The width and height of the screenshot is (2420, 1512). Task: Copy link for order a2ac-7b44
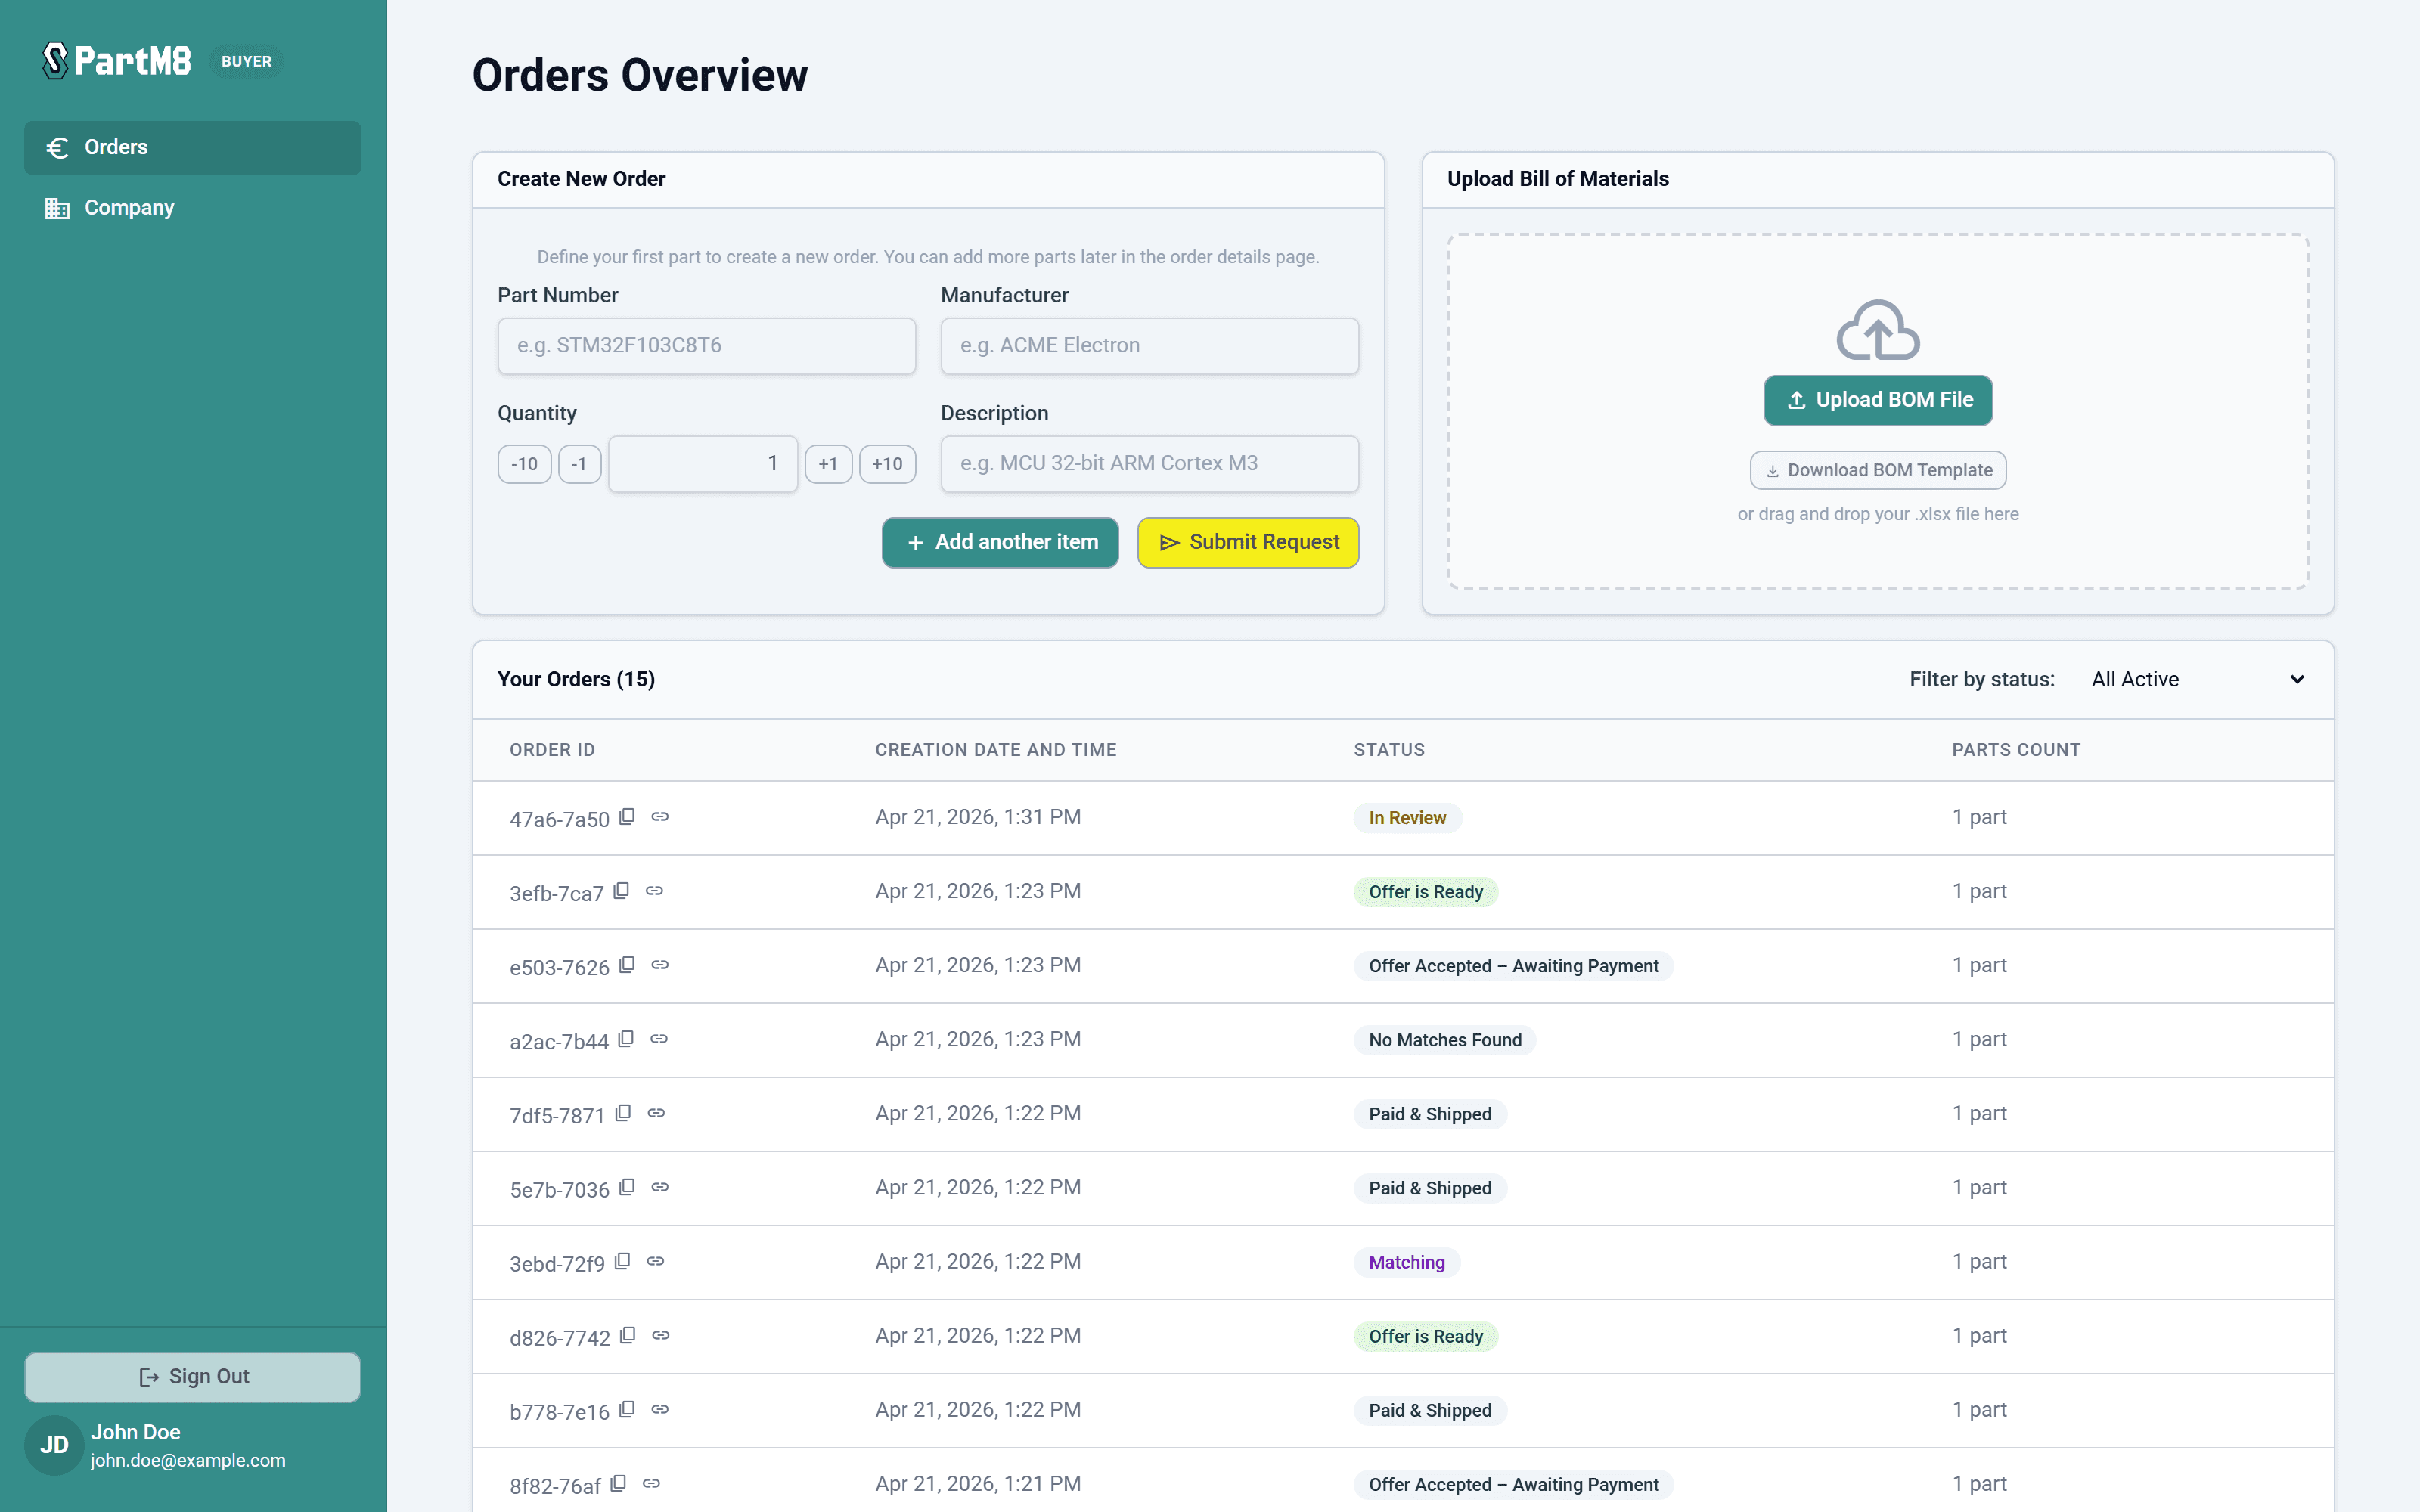[x=659, y=1039]
